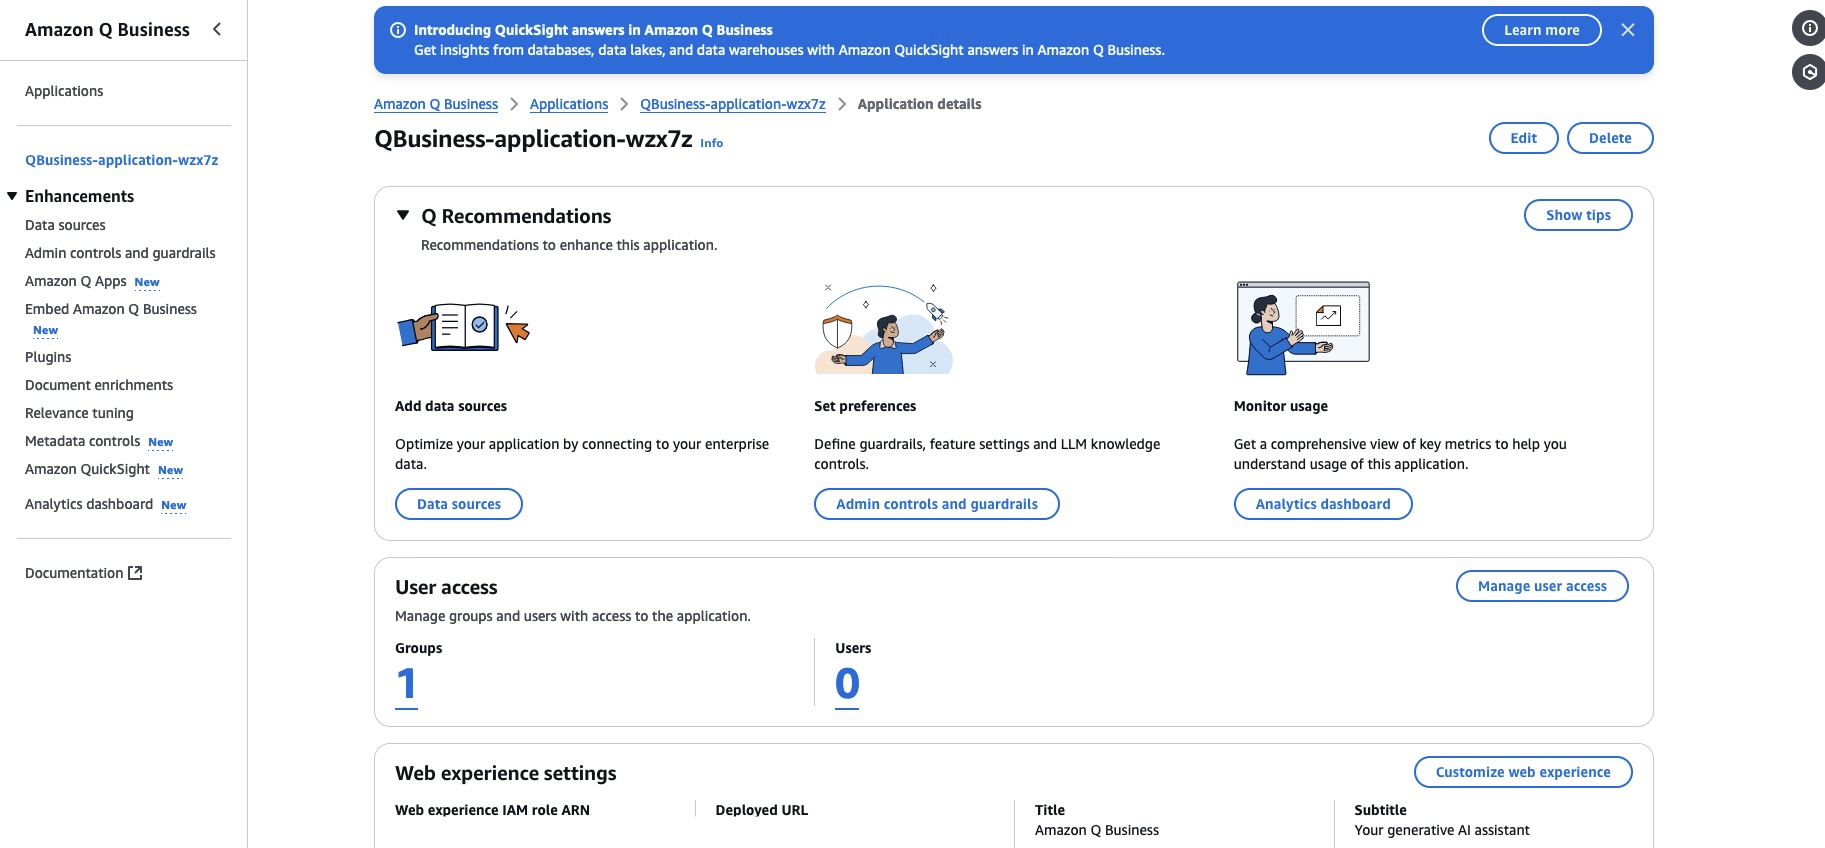Screen dimensions: 1825x848
Task: Open the Groups count link
Action: 406,685
